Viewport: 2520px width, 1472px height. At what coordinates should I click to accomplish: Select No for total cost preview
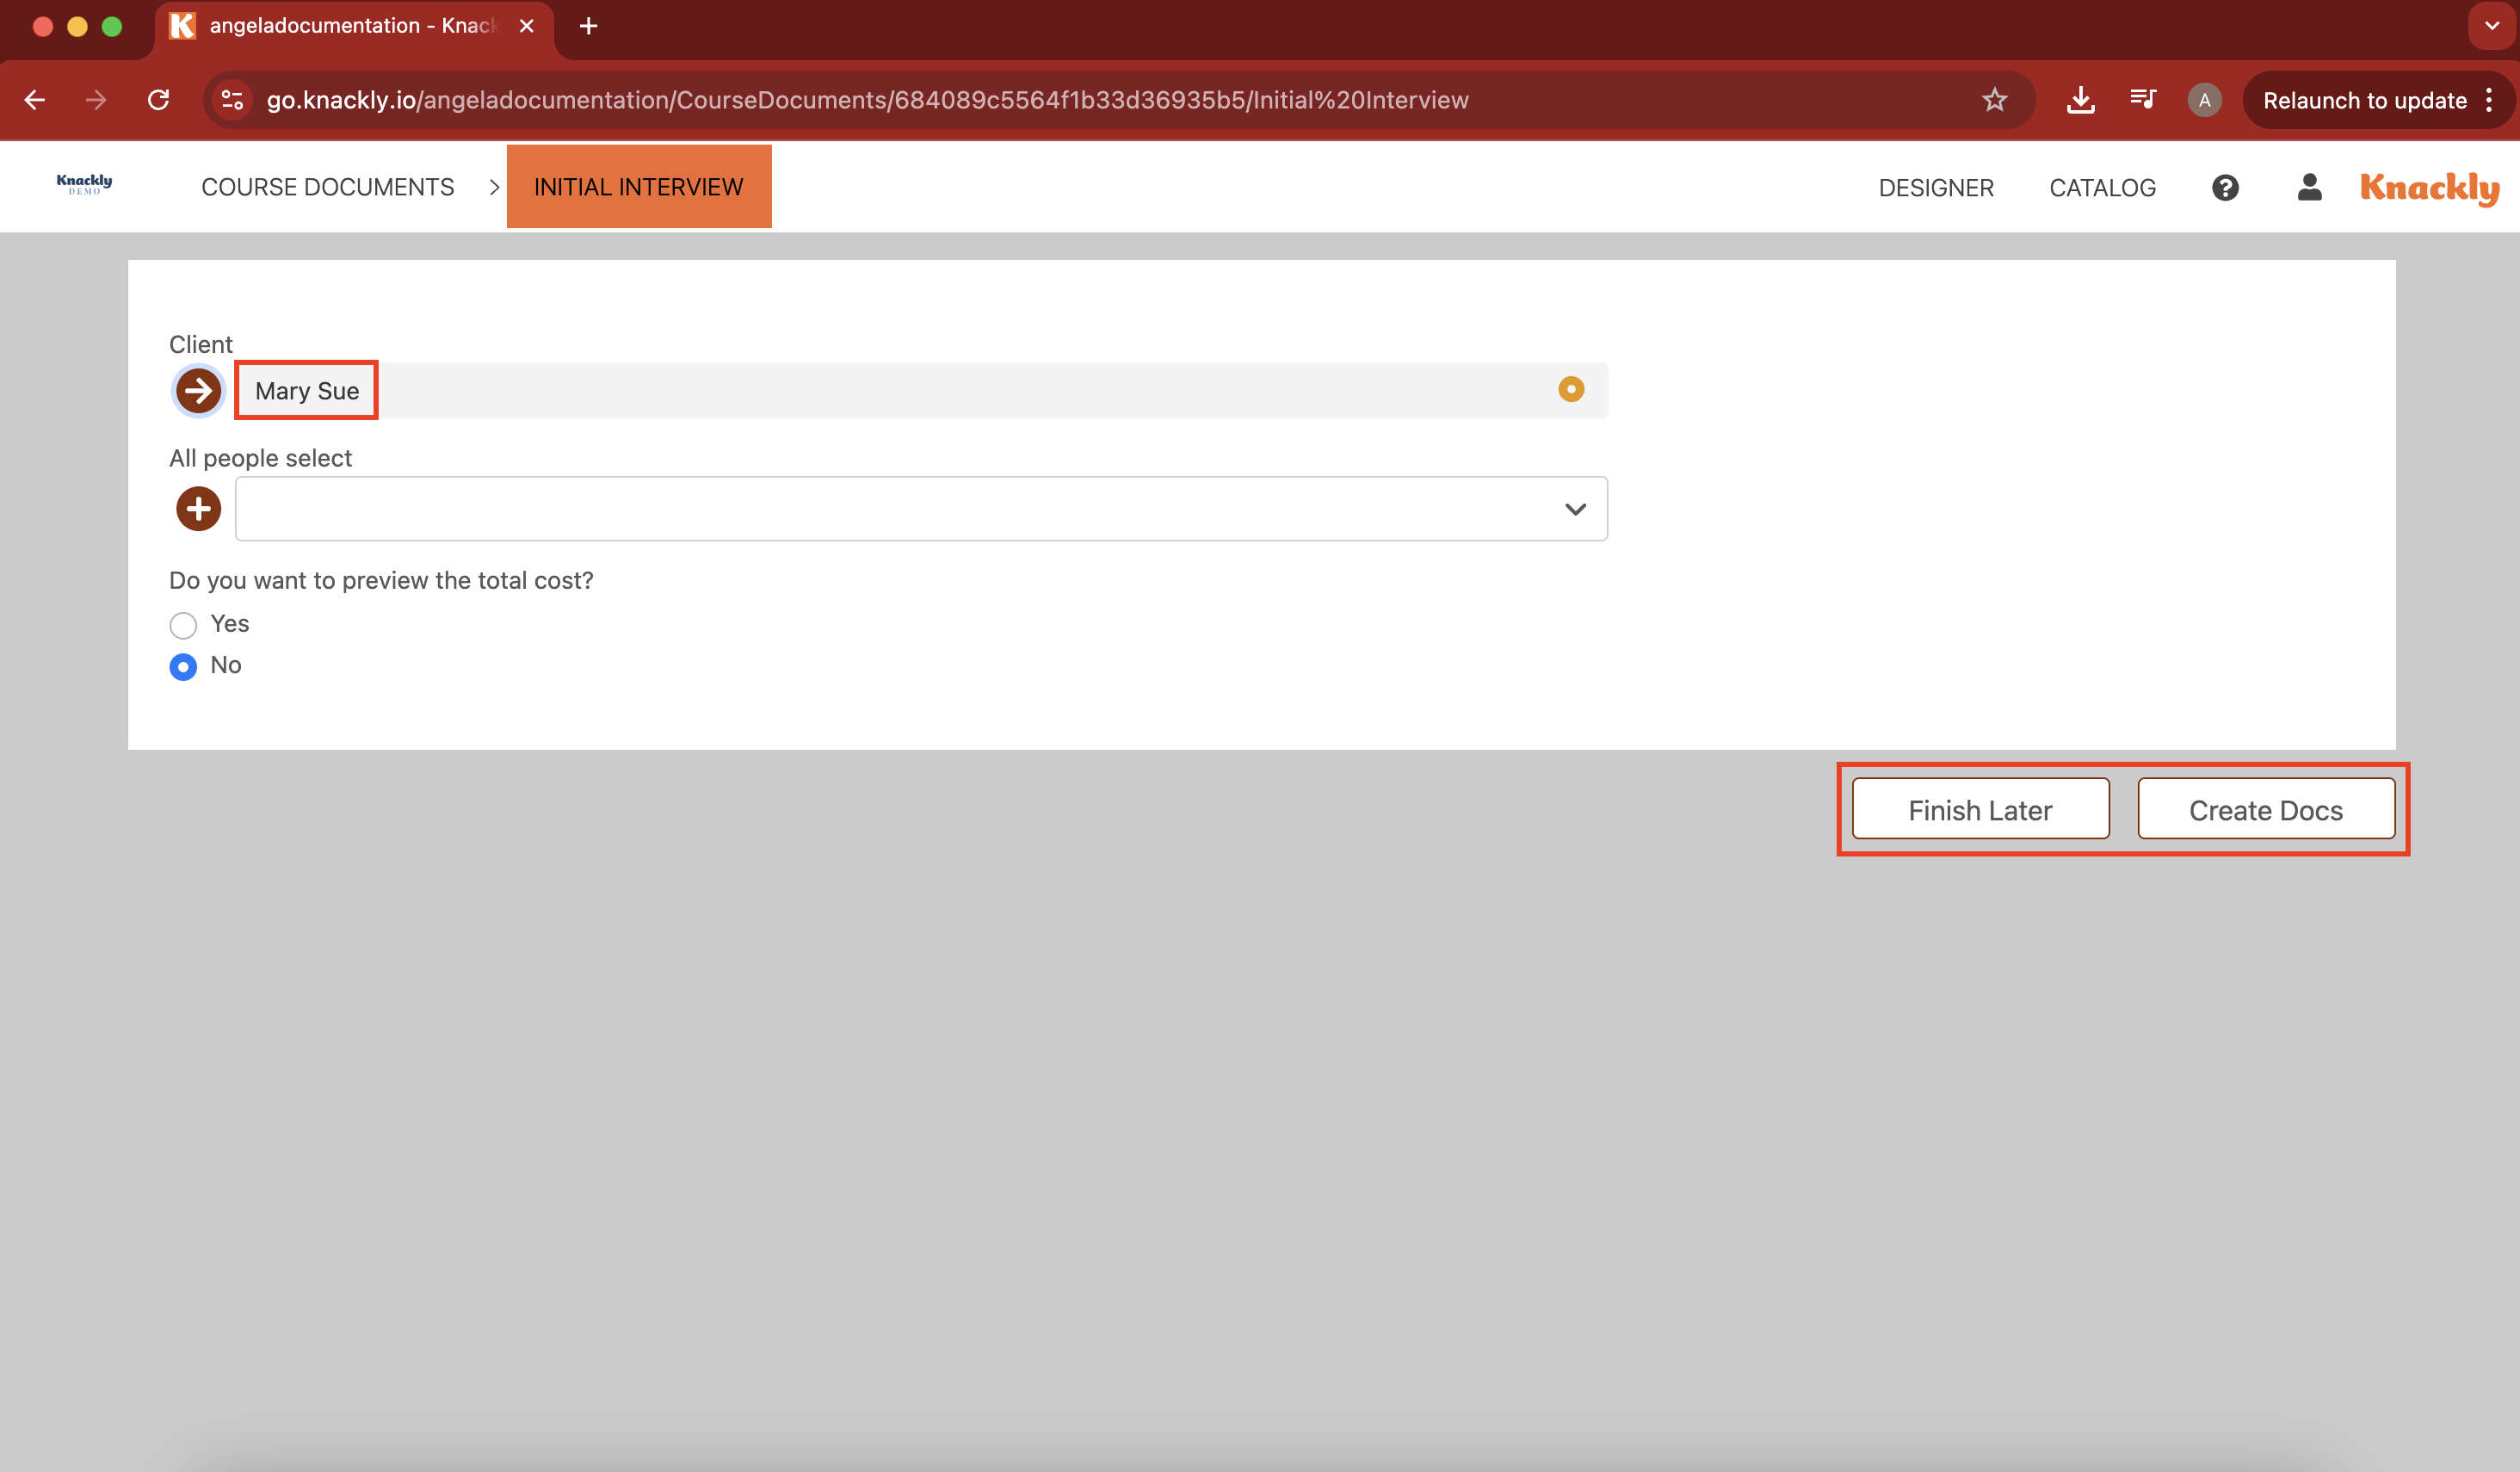183,667
